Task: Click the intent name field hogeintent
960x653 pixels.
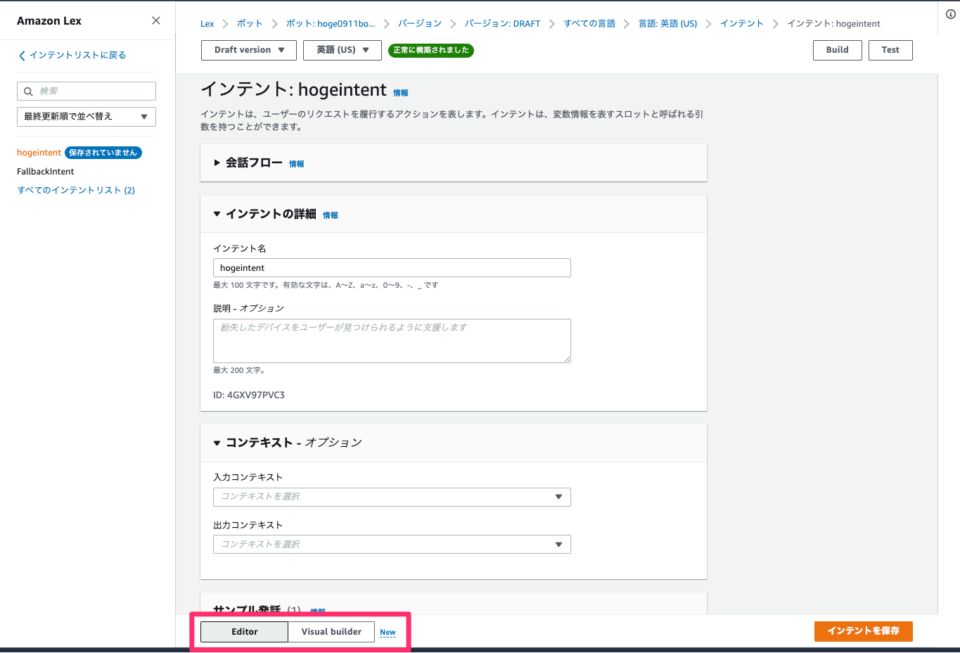Action: (392, 267)
